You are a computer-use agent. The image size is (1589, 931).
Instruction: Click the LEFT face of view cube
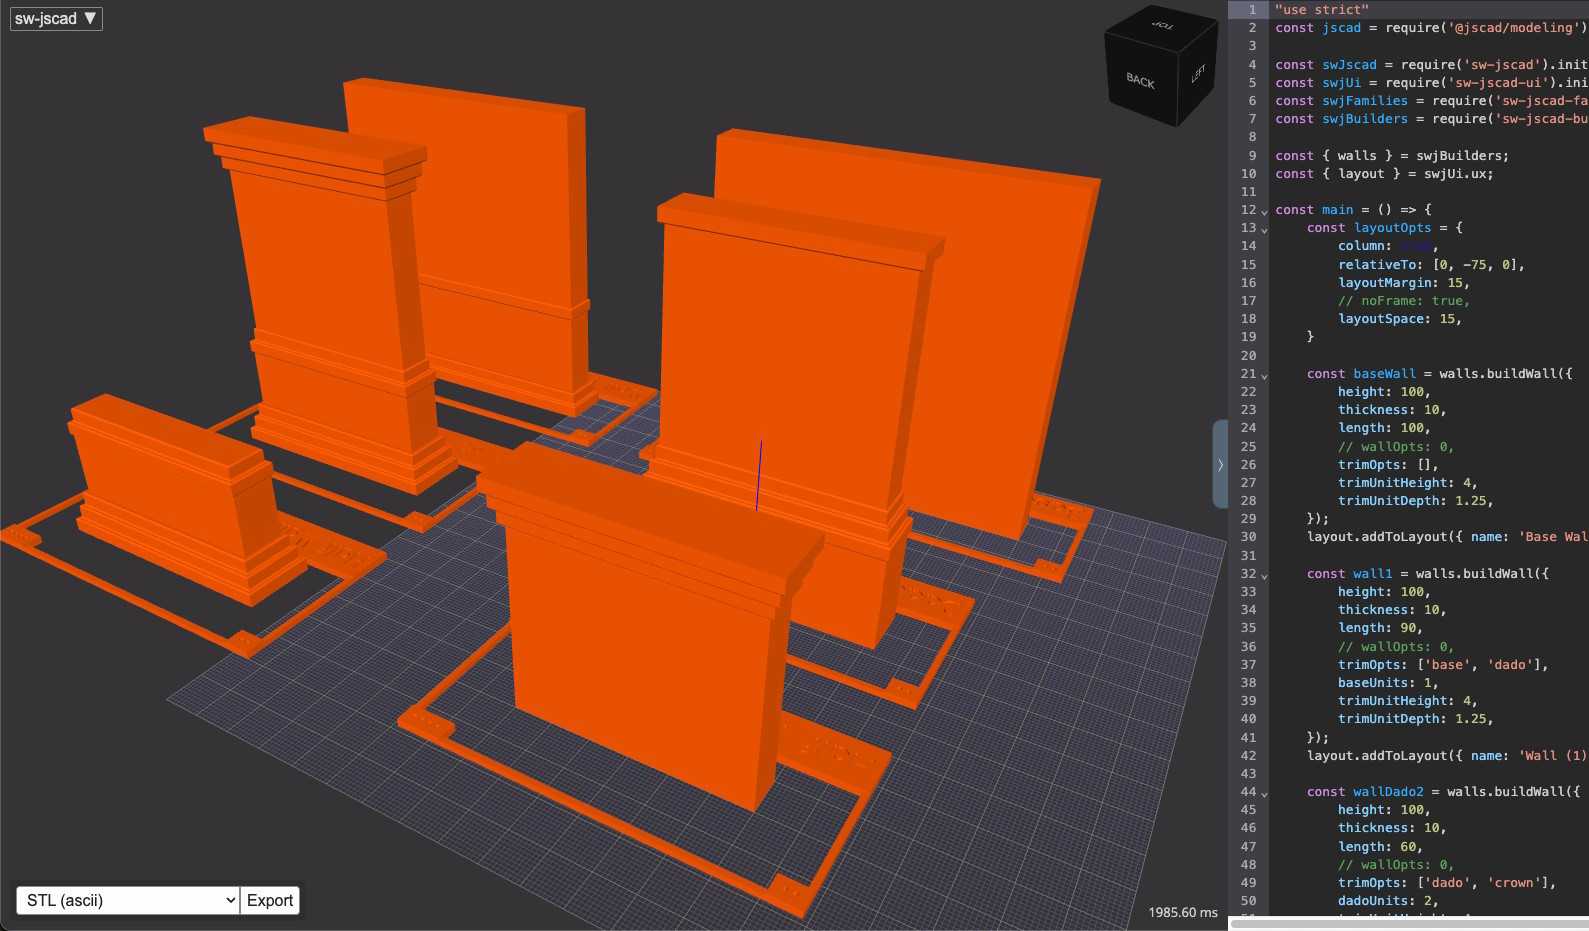pyautogui.click(x=1198, y=74)
